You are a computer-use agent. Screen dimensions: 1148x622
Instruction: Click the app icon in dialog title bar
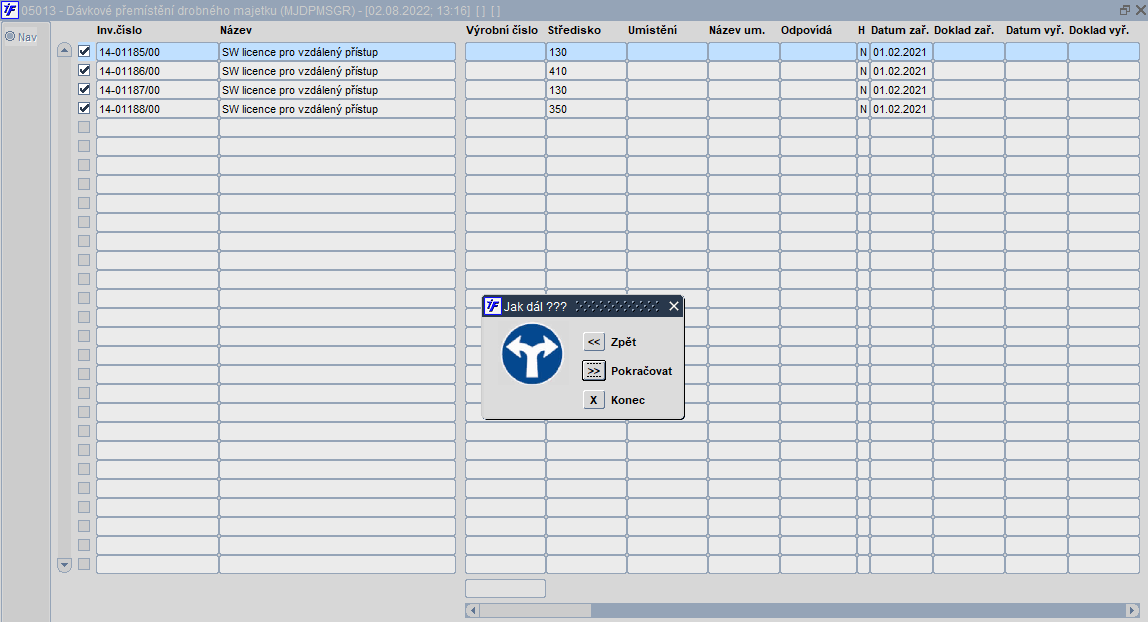tap(493, 306)
